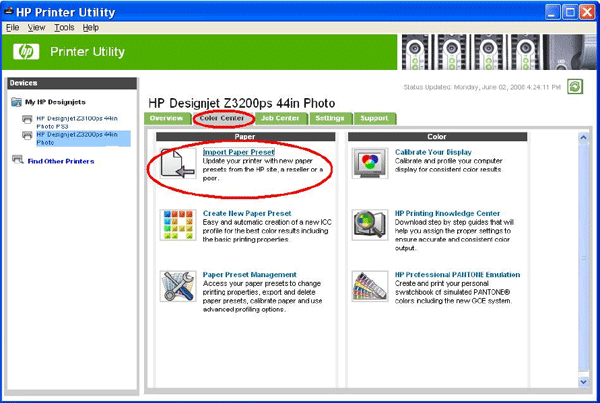600x403 pixels.
Task: Switch to the Support tab
Action: [x=374, y=118]
